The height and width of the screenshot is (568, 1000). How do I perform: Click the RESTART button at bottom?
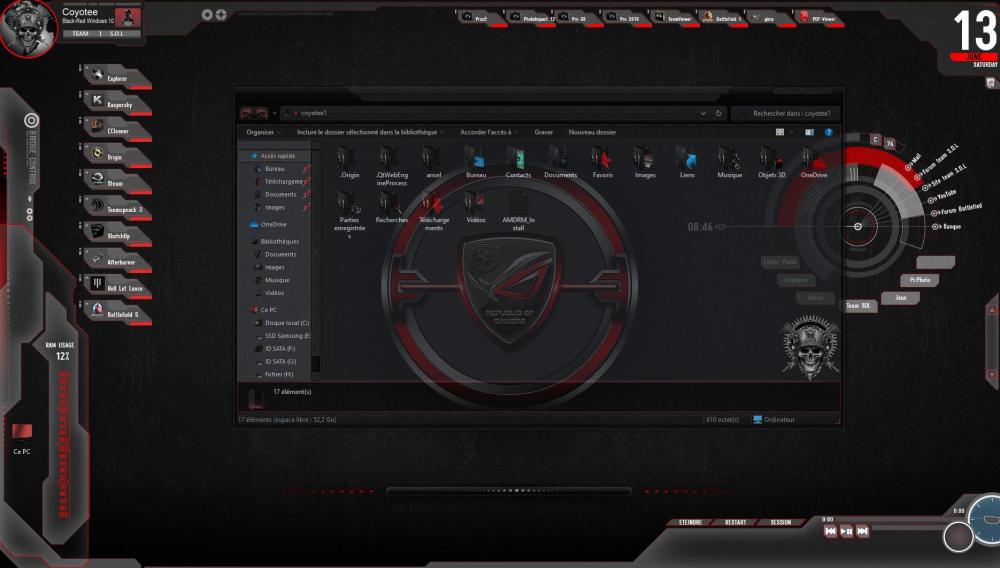[x=735, y=522]
